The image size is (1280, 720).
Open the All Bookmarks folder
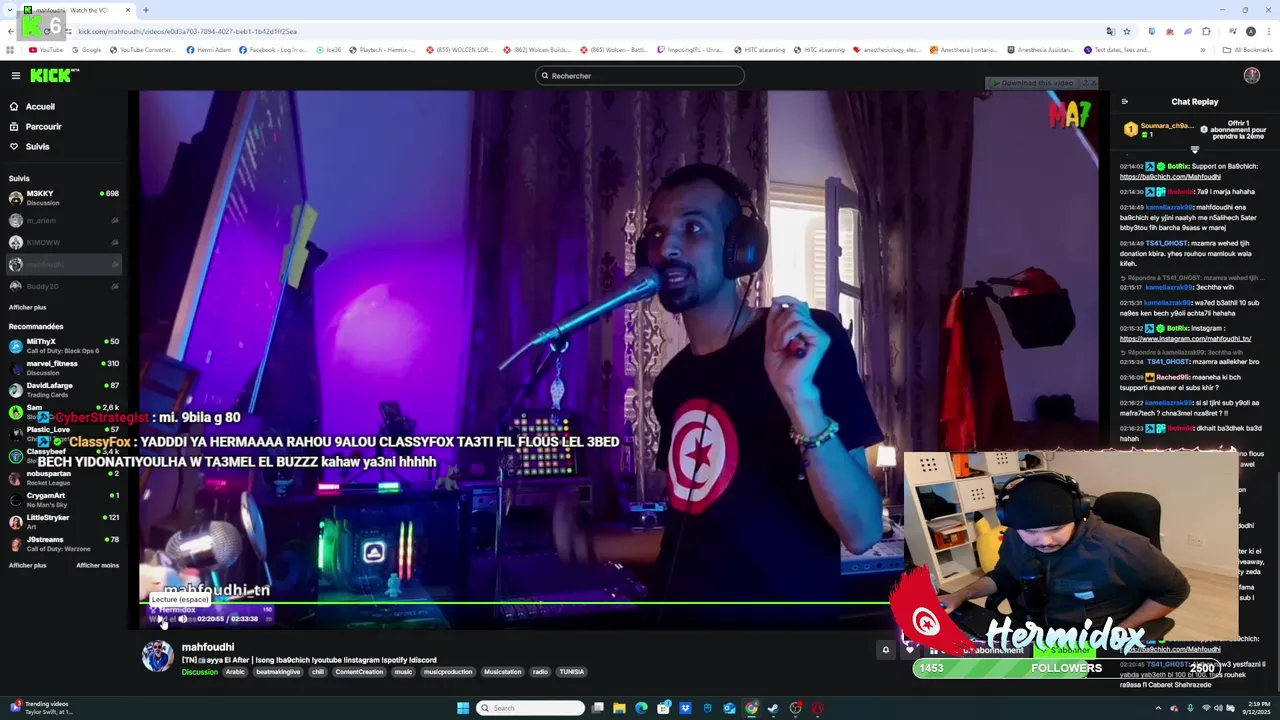[1248, 50]
